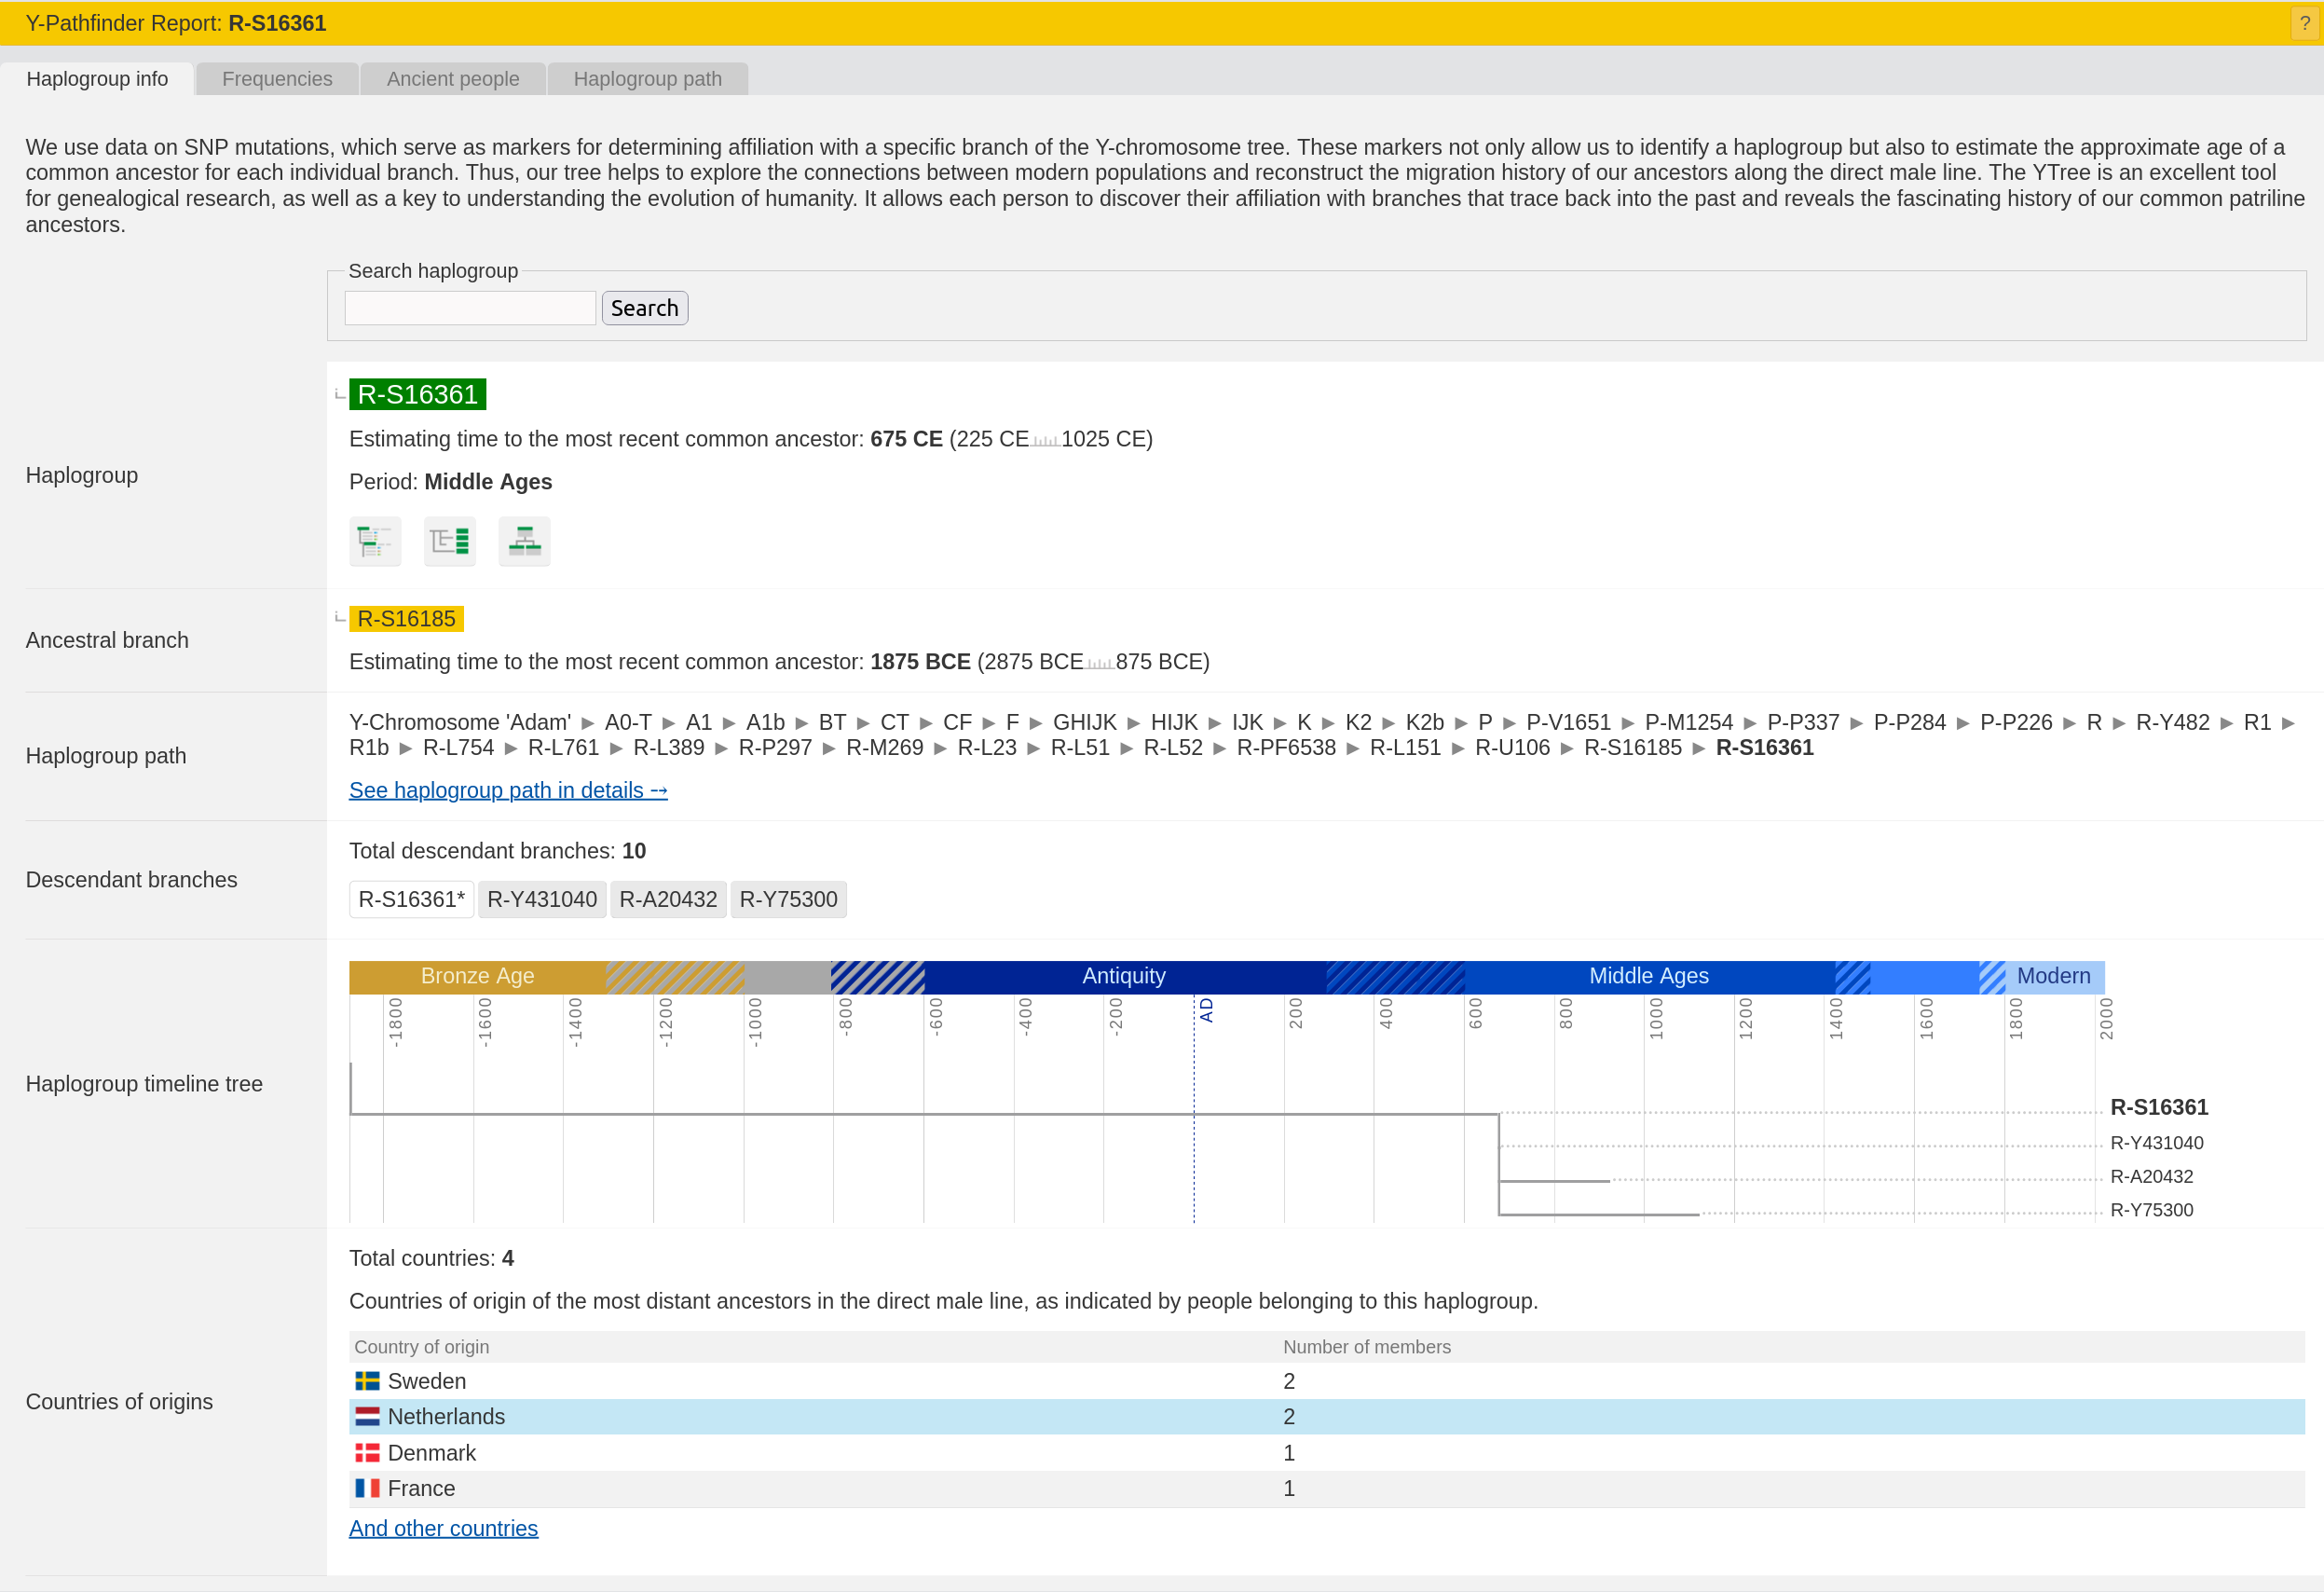
Task: Click R-L151 in the haplogroup path
Action: point(1405,747)
